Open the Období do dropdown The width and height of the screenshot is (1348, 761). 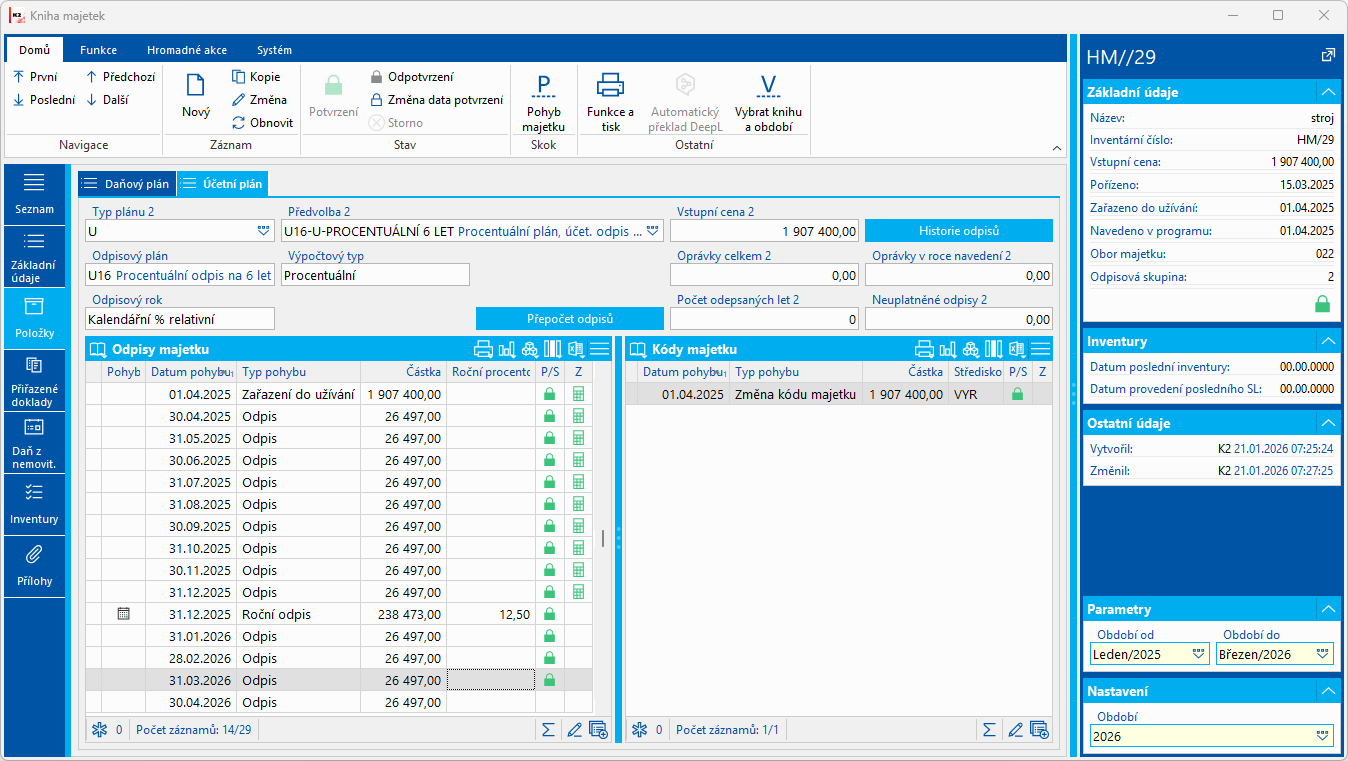tap(1324, 654)
